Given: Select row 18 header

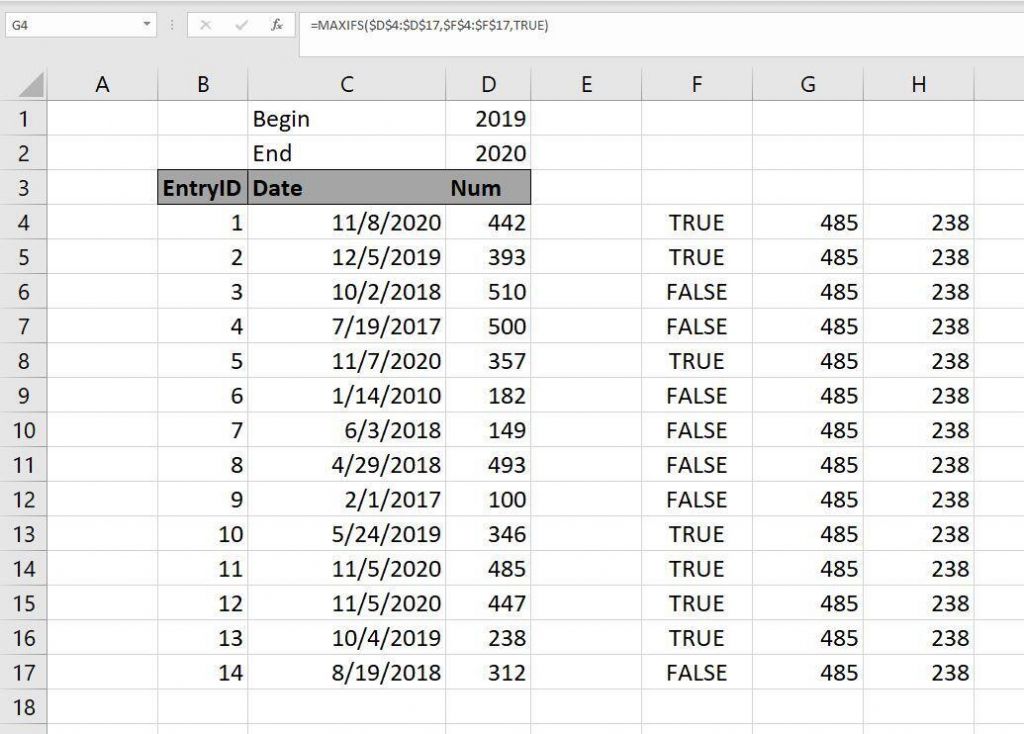Looking at the screenshot, I should coord(24,707).
